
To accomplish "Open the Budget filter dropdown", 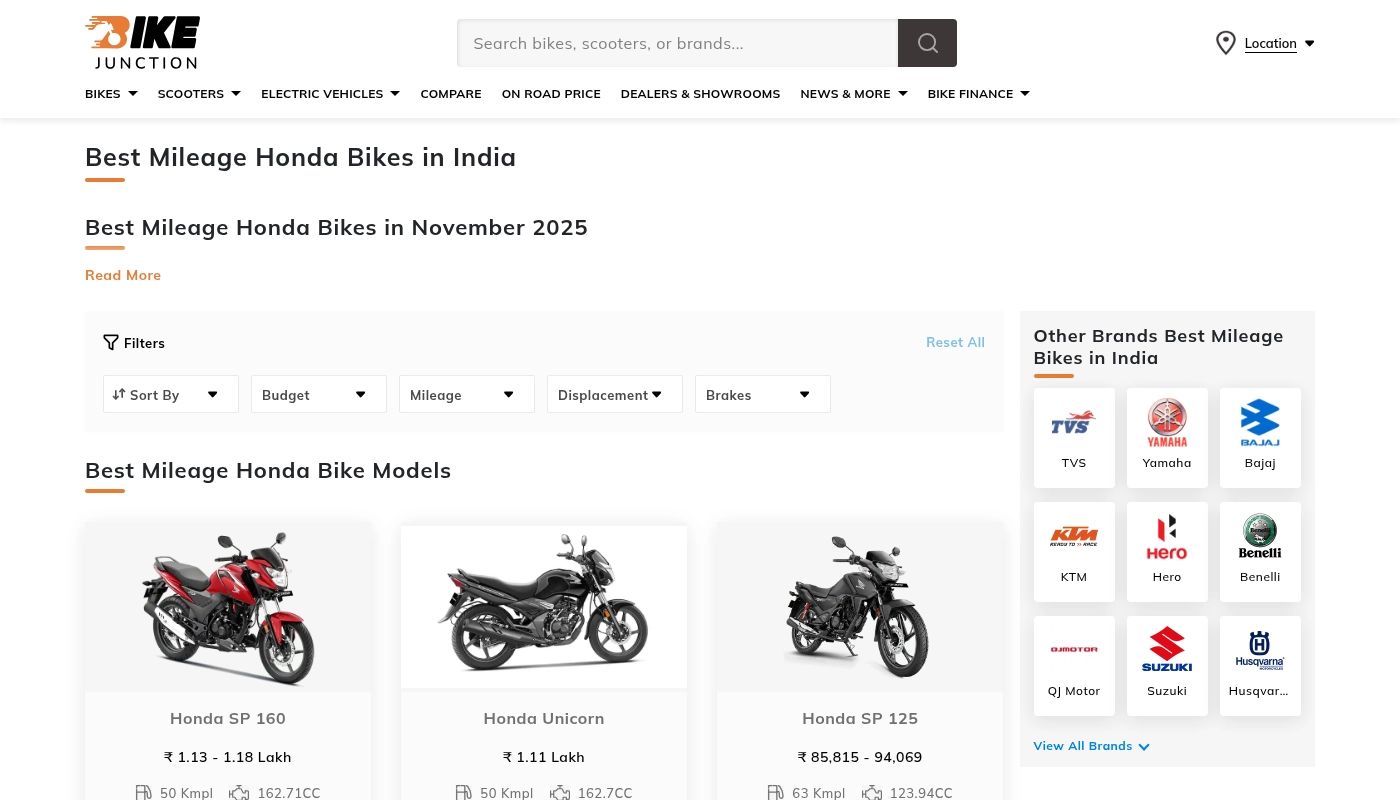I will click(319, 394).
